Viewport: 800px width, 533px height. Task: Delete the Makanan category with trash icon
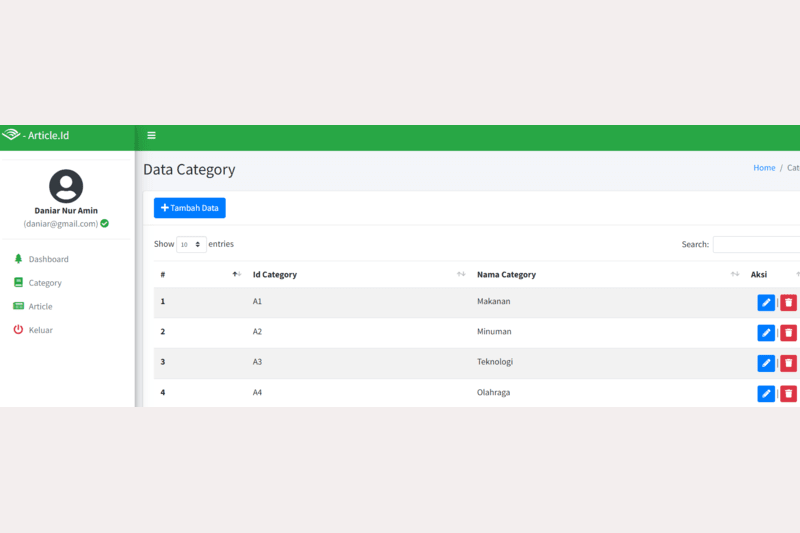tap(788, 303)
